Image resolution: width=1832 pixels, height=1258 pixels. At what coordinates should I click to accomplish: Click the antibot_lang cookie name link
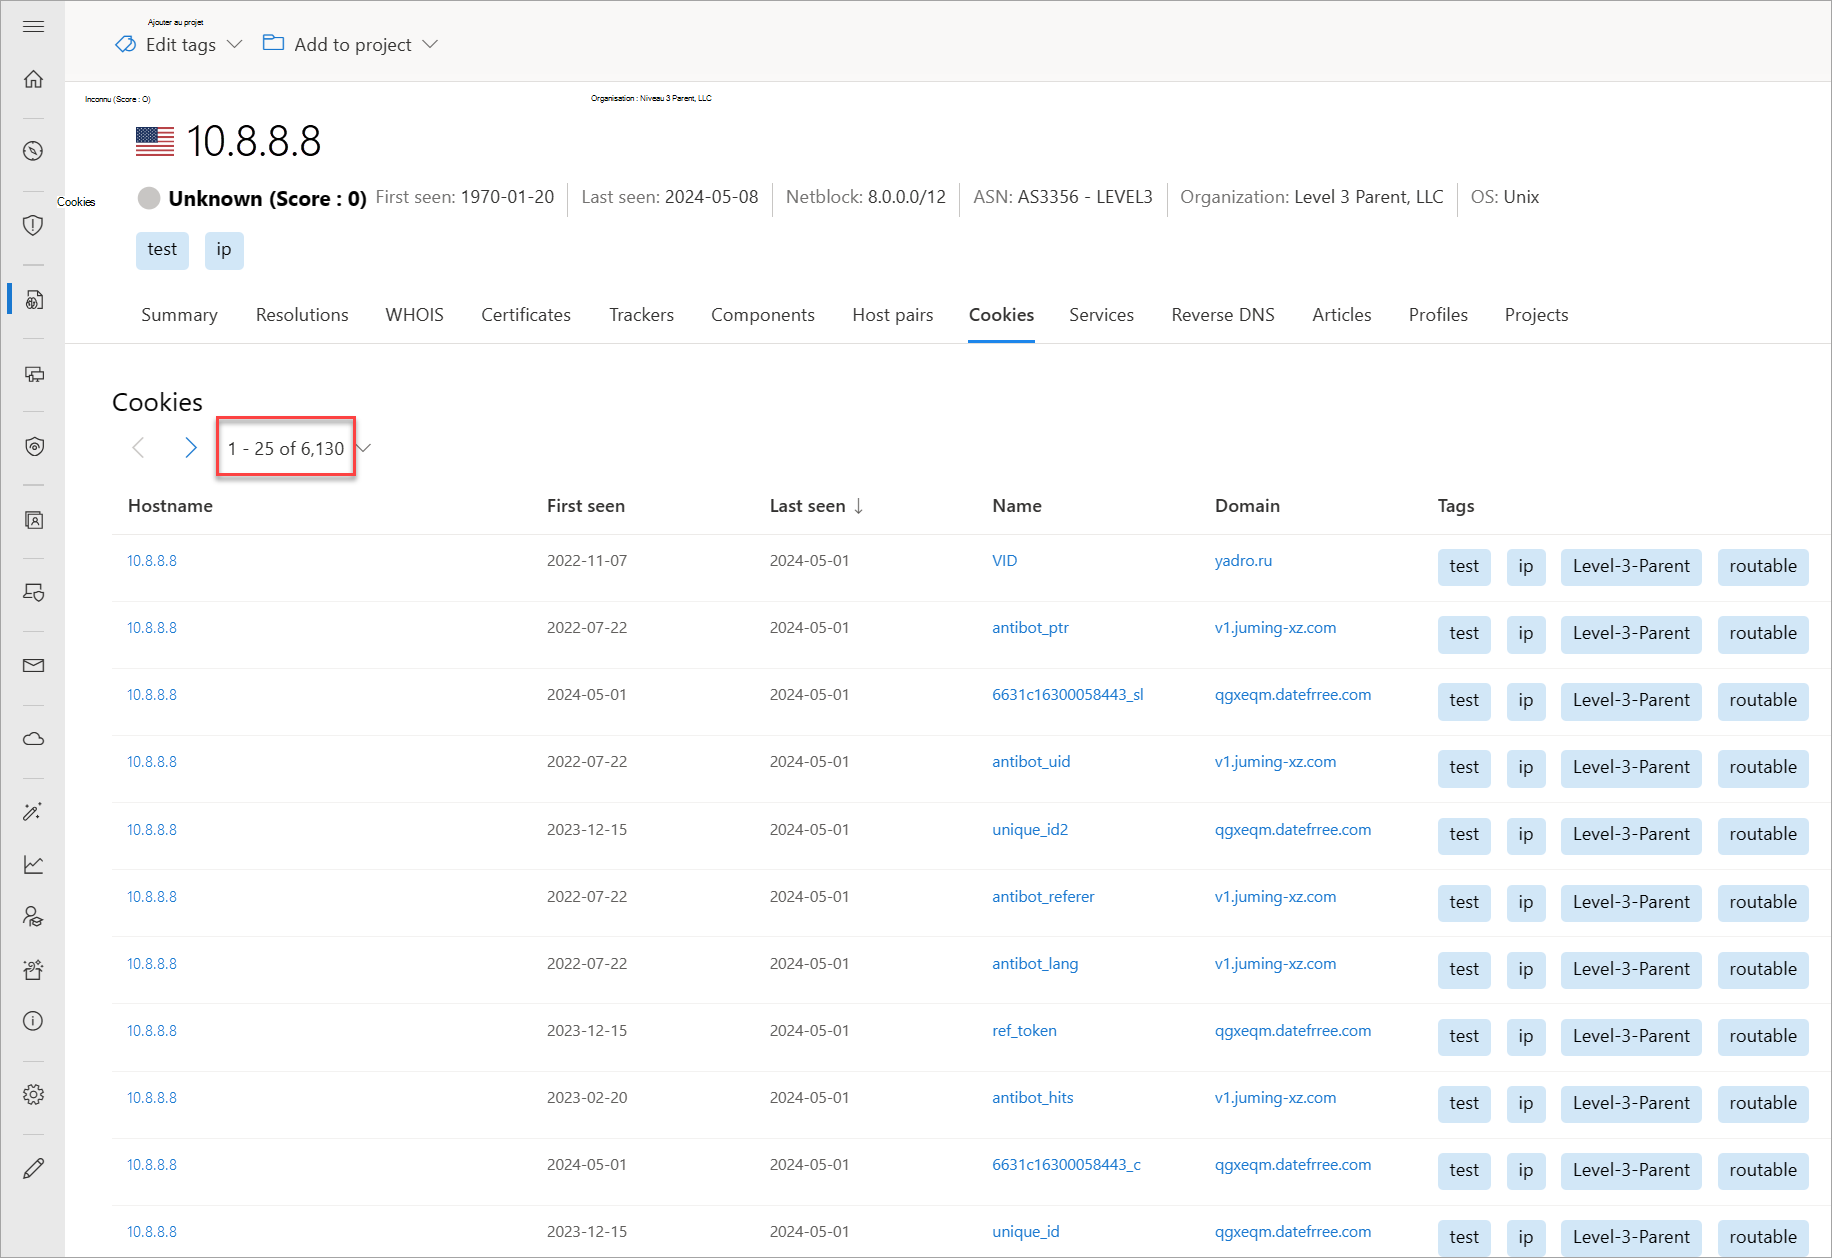coord(1035,964)
